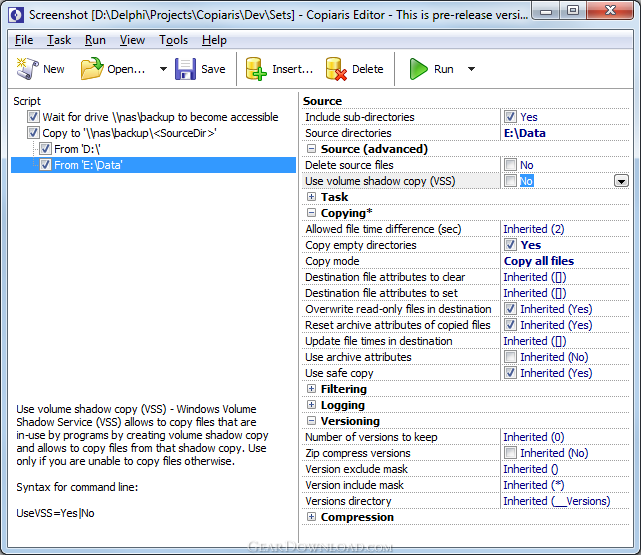641x555 pixels.
Task: Open the Task menu
Action: pos(59,40)
